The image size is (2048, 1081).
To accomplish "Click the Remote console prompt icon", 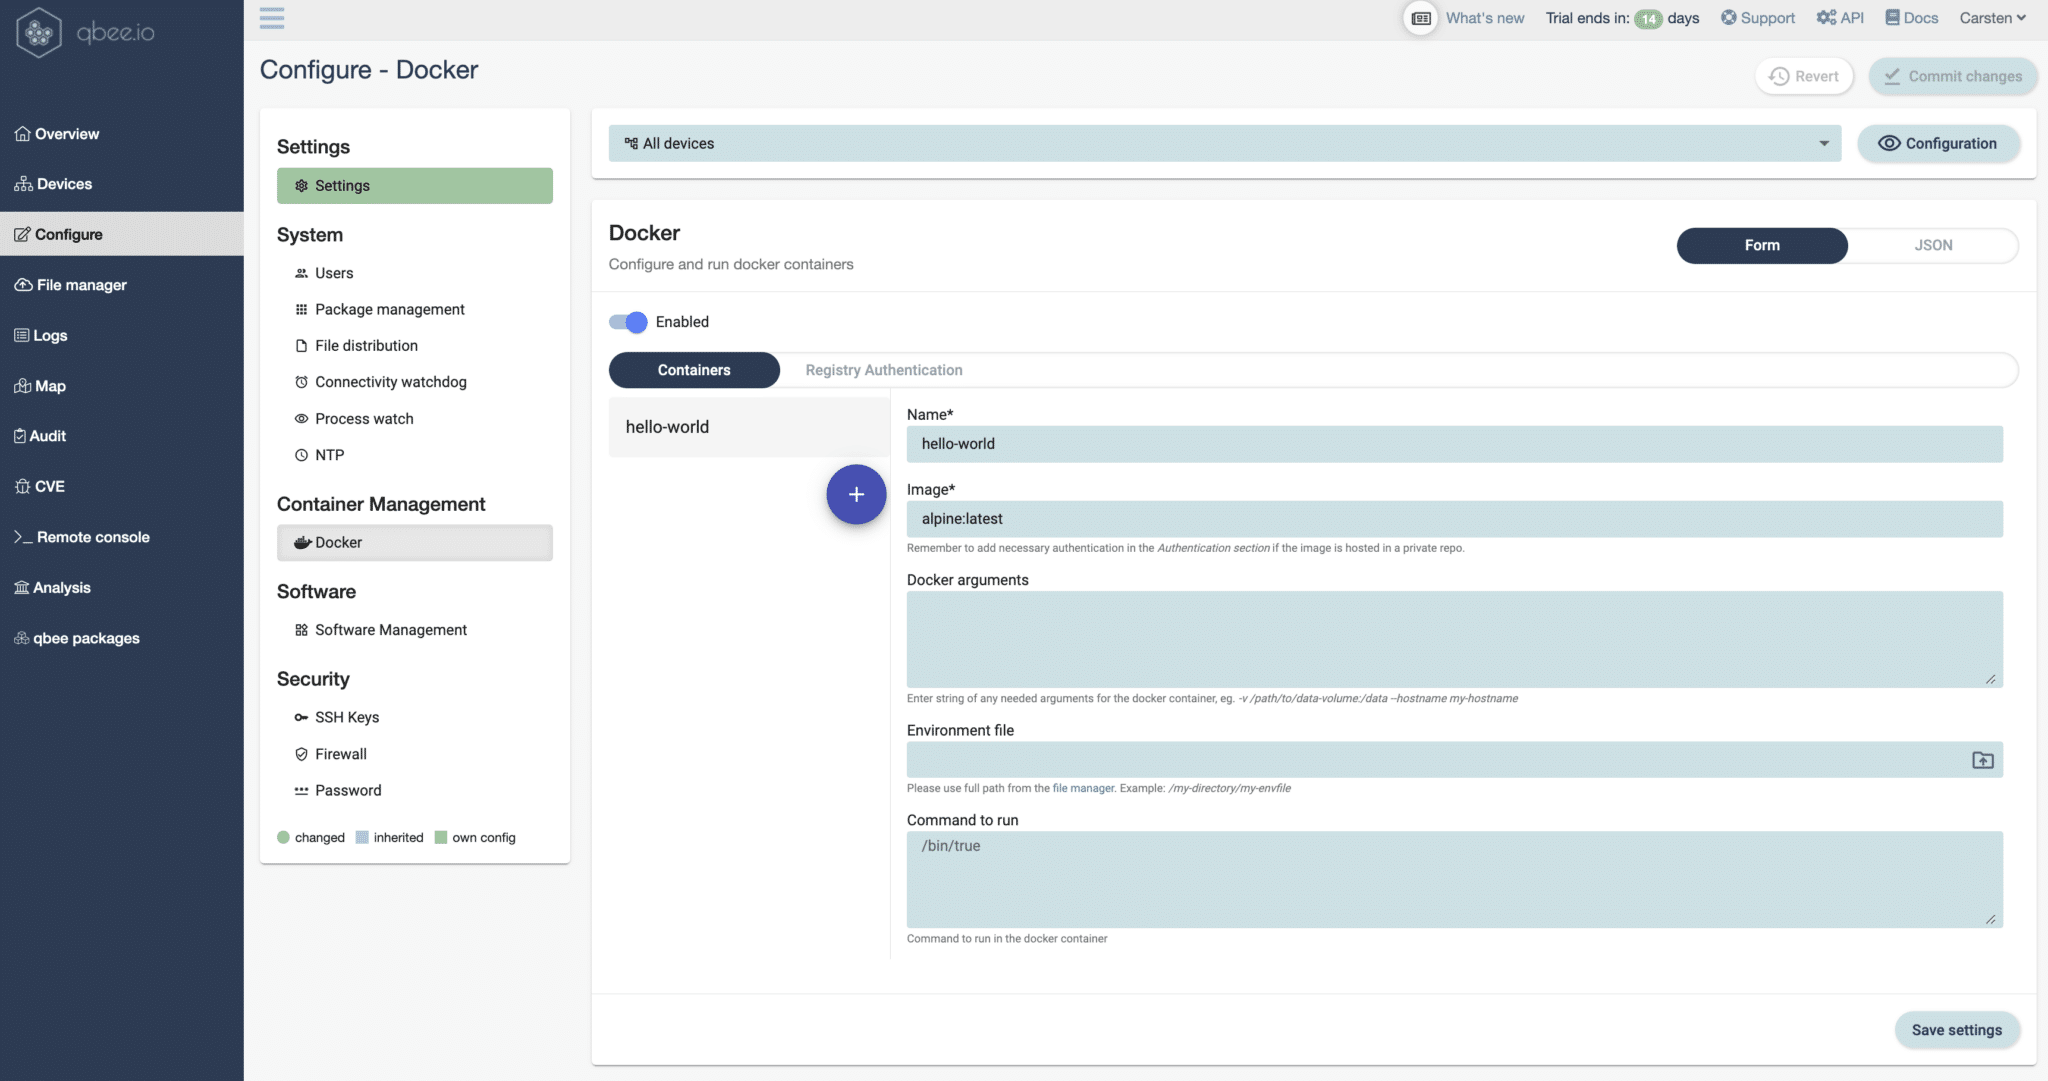I will (23, 537).
